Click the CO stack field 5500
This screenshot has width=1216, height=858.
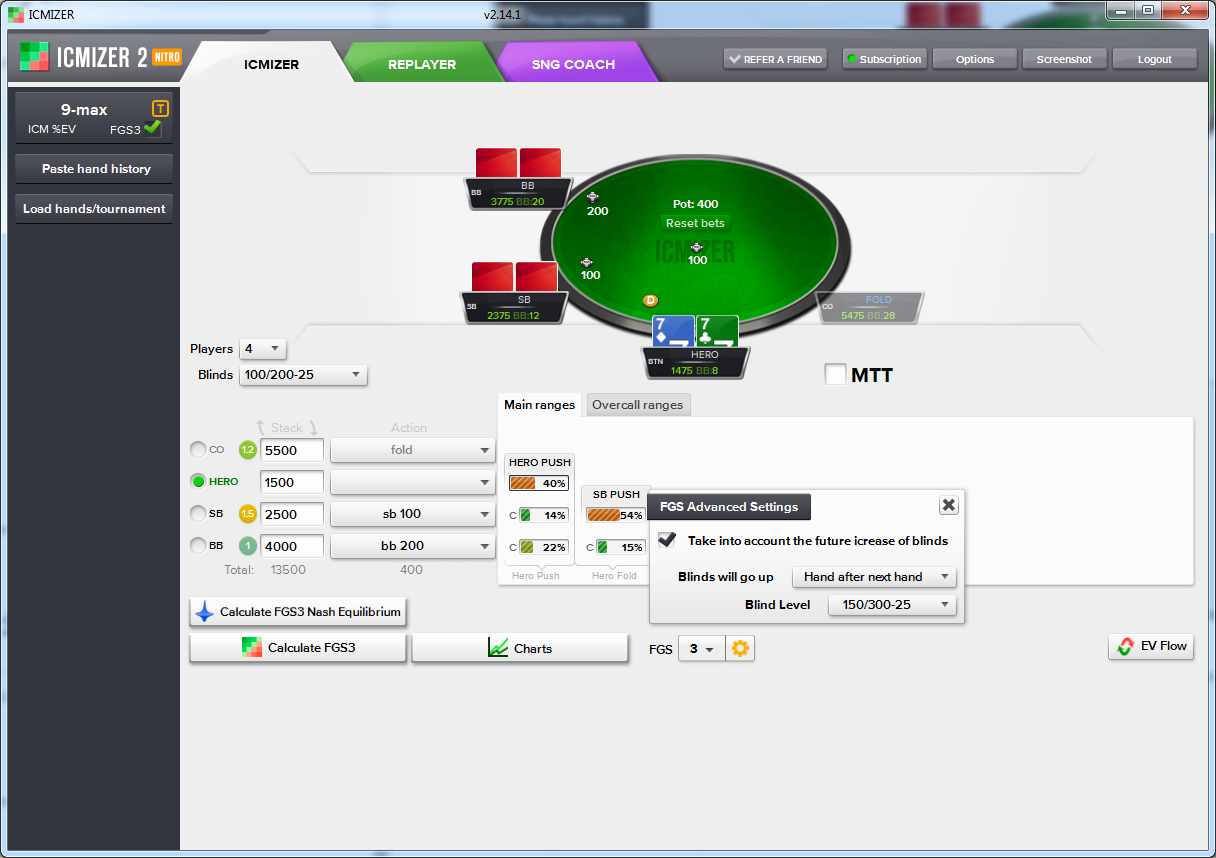point(292,450)
